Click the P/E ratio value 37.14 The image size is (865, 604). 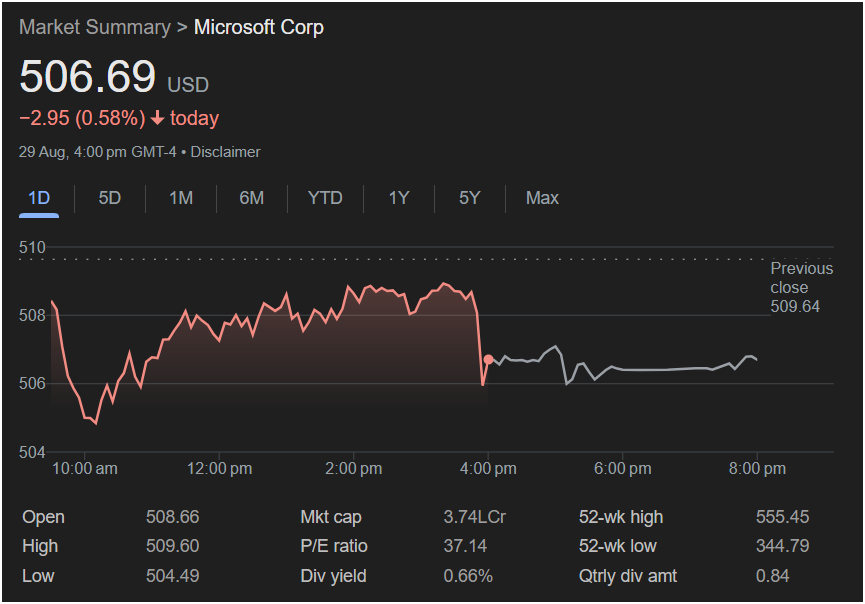click(x=465, y=546)
